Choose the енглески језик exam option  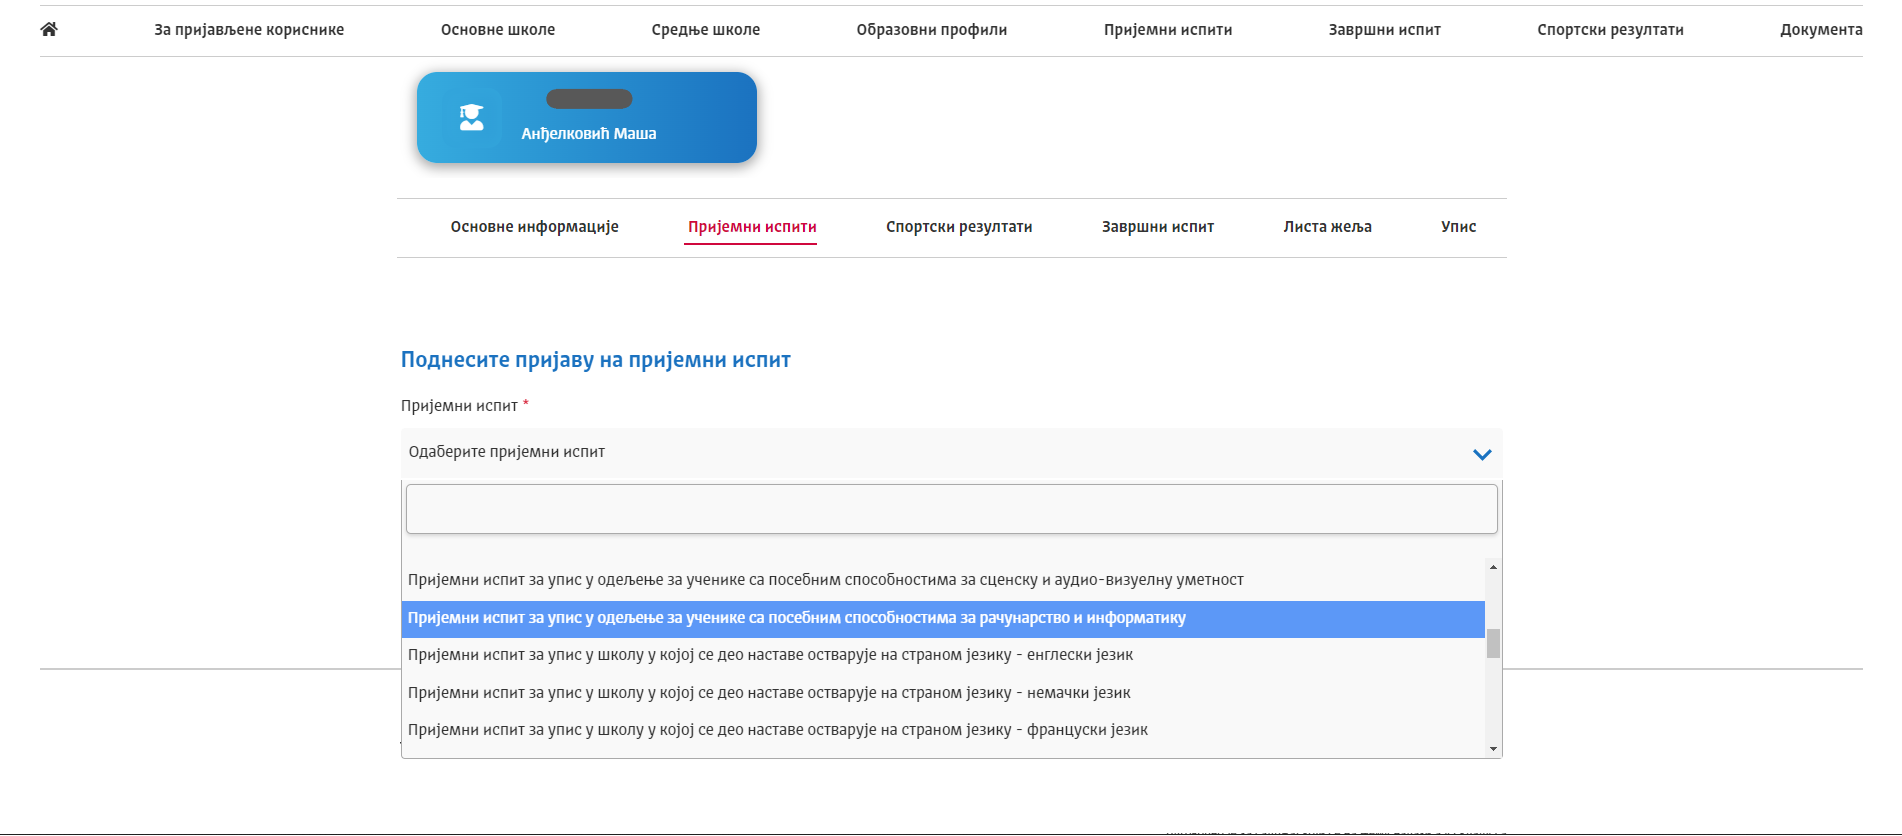[x=943, y=655]
